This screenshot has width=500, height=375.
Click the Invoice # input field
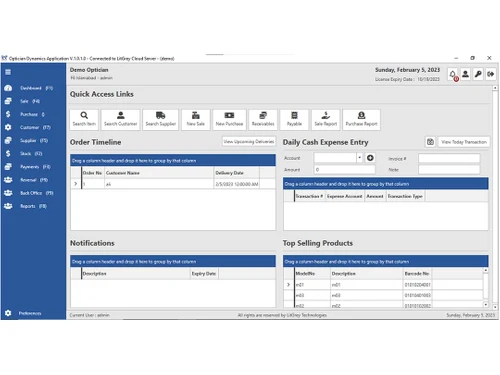[449, 158]
